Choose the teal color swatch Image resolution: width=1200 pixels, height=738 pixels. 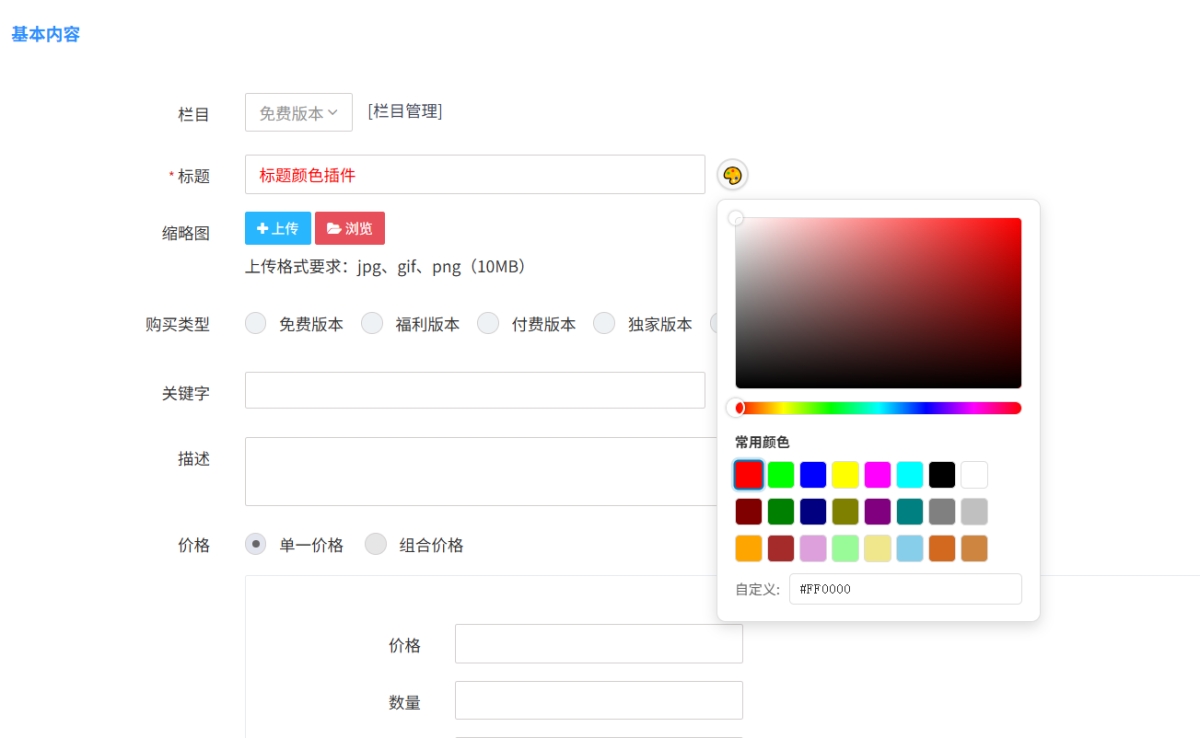pyautogui.click(x=910, y=511)
